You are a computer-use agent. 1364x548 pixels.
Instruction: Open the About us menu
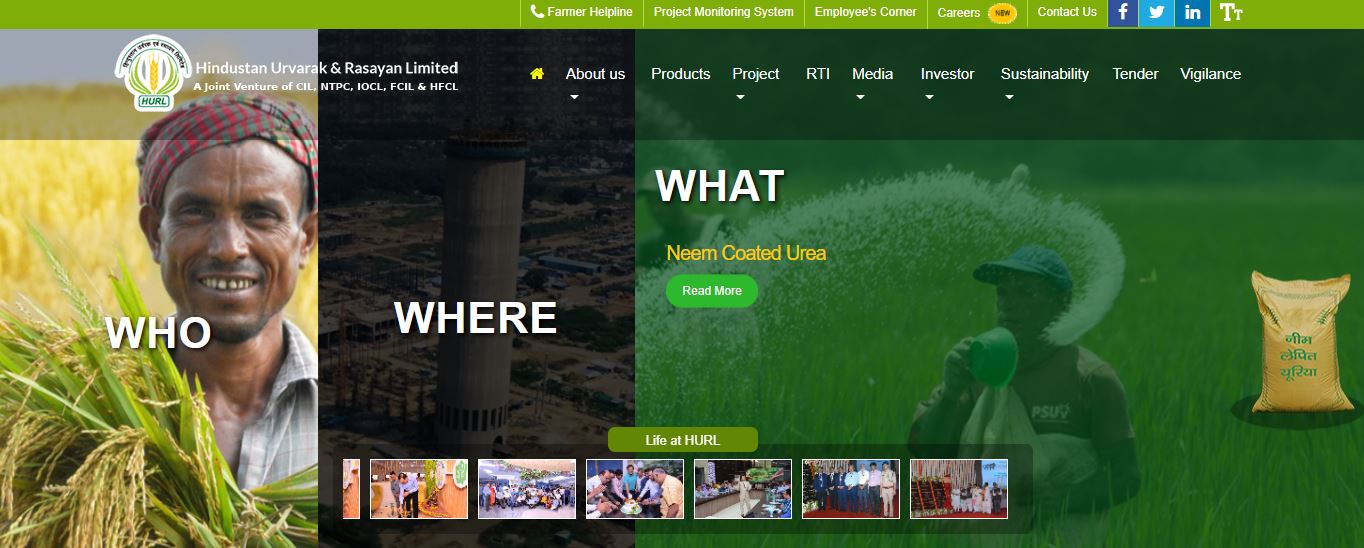pyautogui.click(x=595, y=74)
